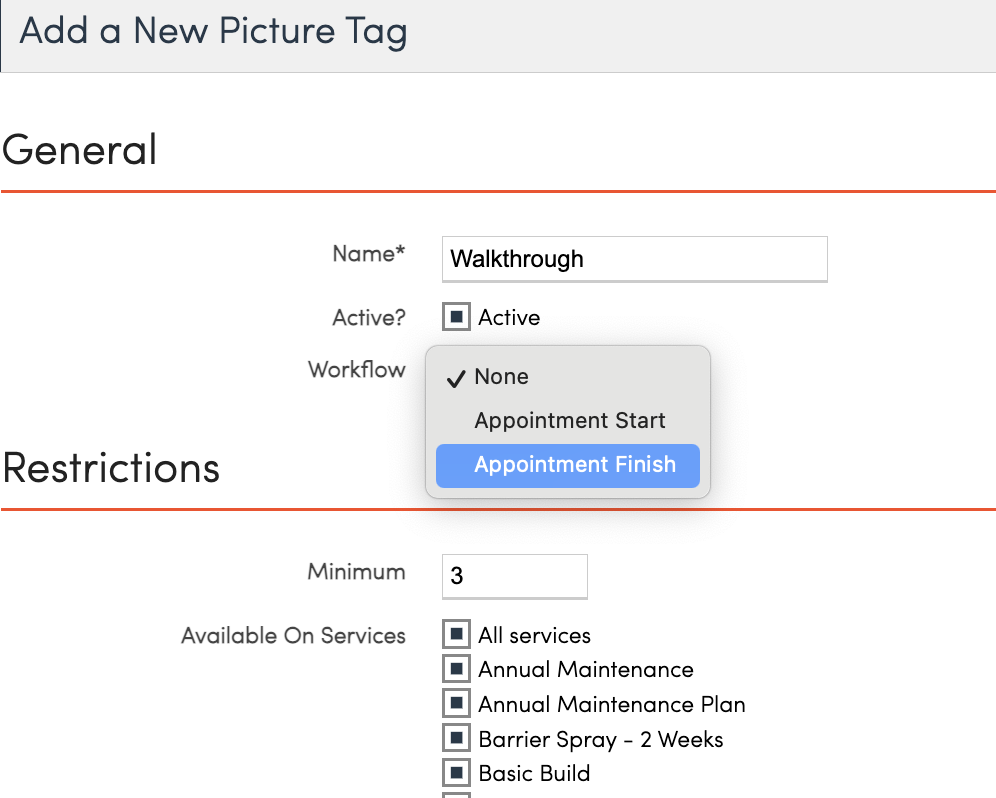Viewport: 996px width, 798px height.
Task: Click the Minimum field label
Action: 356,572
